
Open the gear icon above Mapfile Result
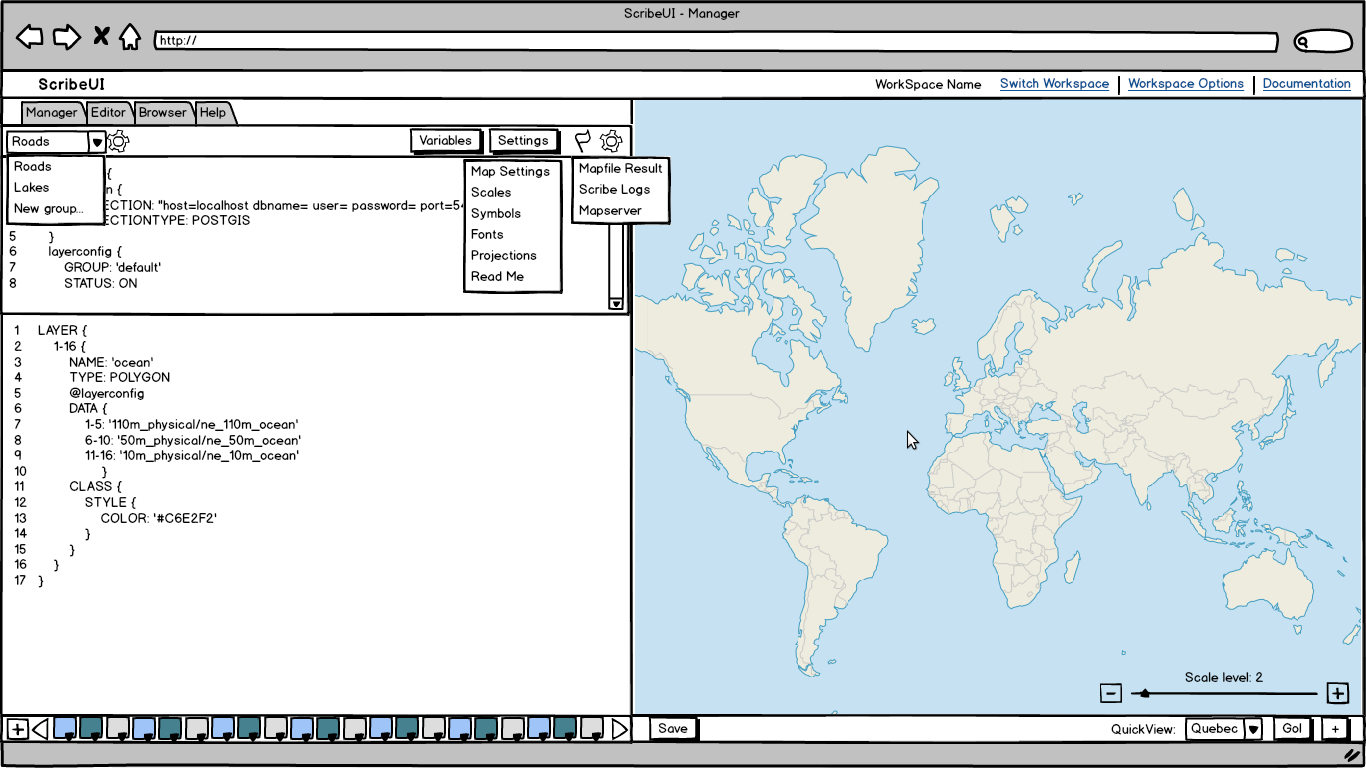pyautogui.click(x=611, y=141)
